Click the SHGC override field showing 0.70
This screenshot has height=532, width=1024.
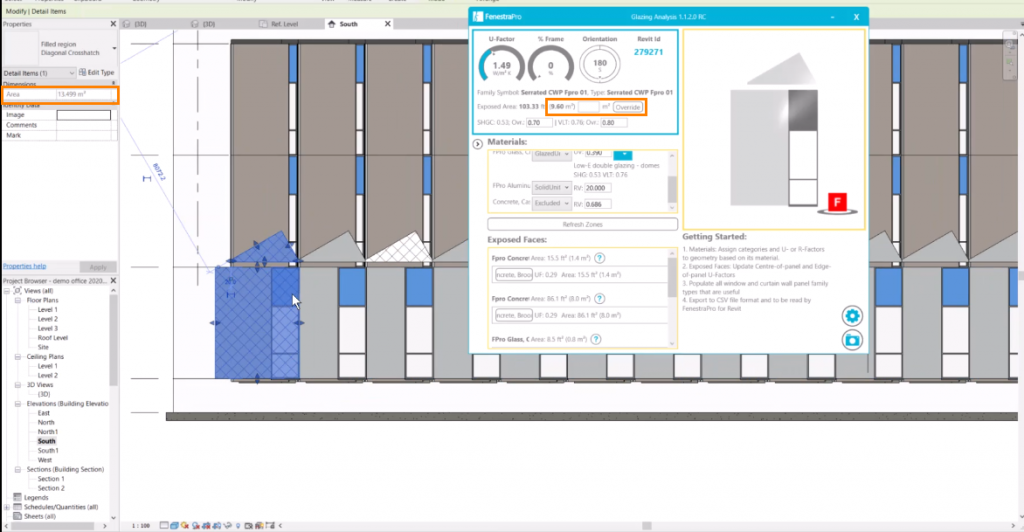pos(539,123)
